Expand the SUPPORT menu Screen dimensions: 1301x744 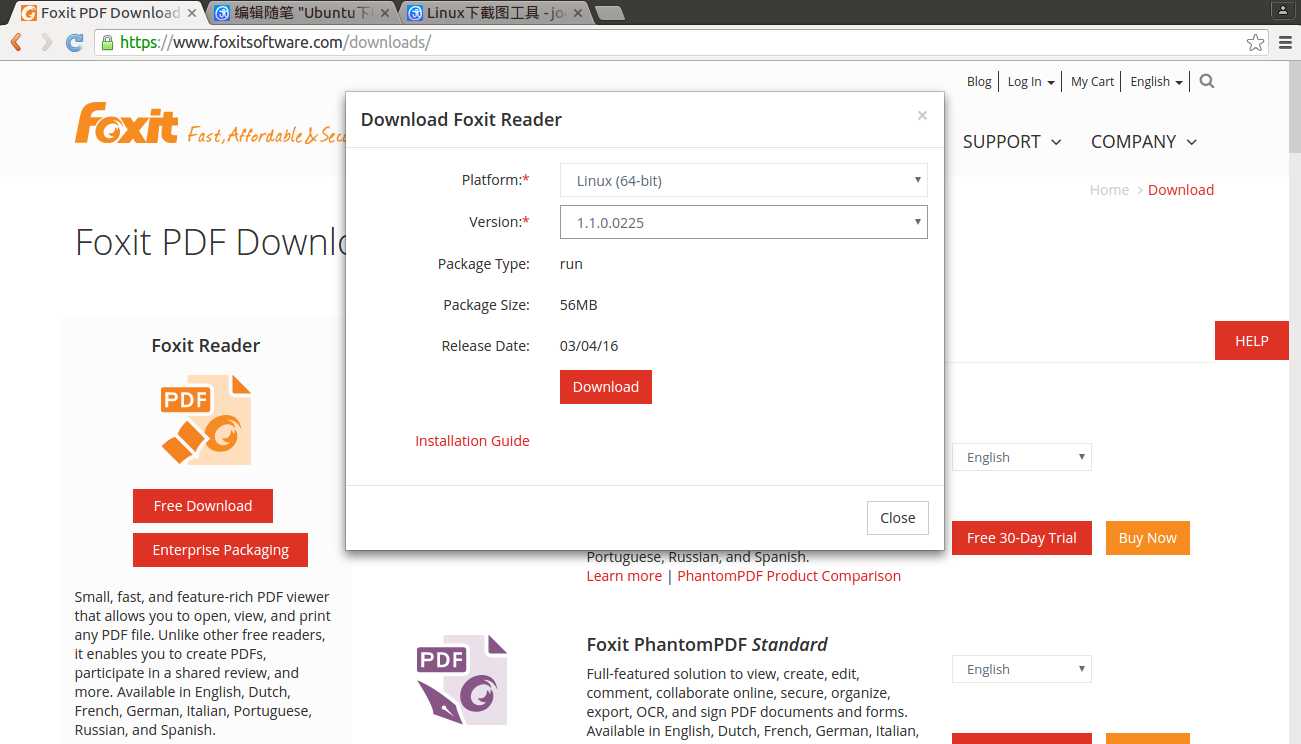(1012, 142)
